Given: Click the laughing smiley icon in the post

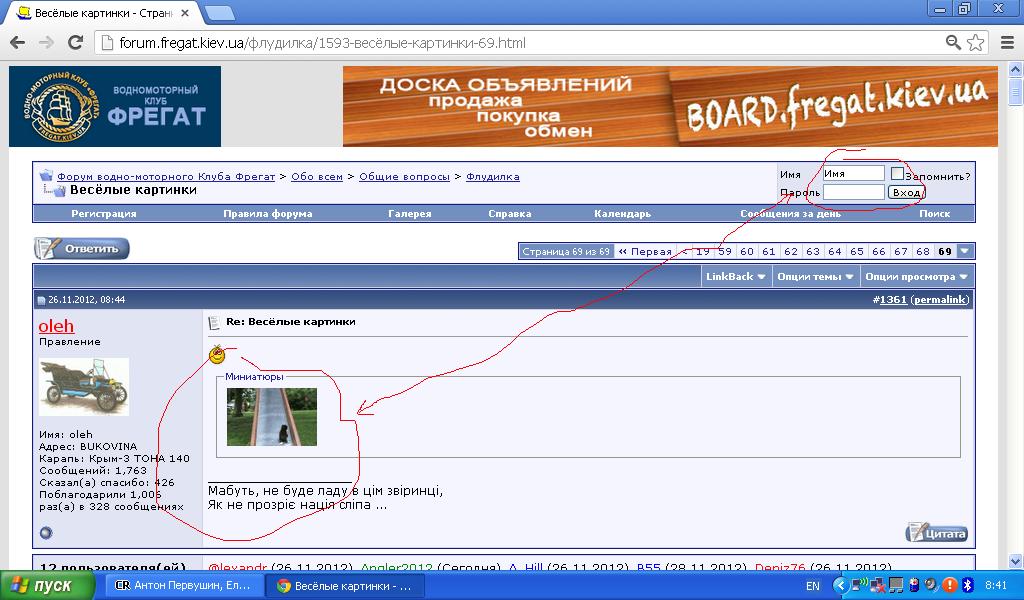Looking at the screenshot, I should click(x=217, y=354).
